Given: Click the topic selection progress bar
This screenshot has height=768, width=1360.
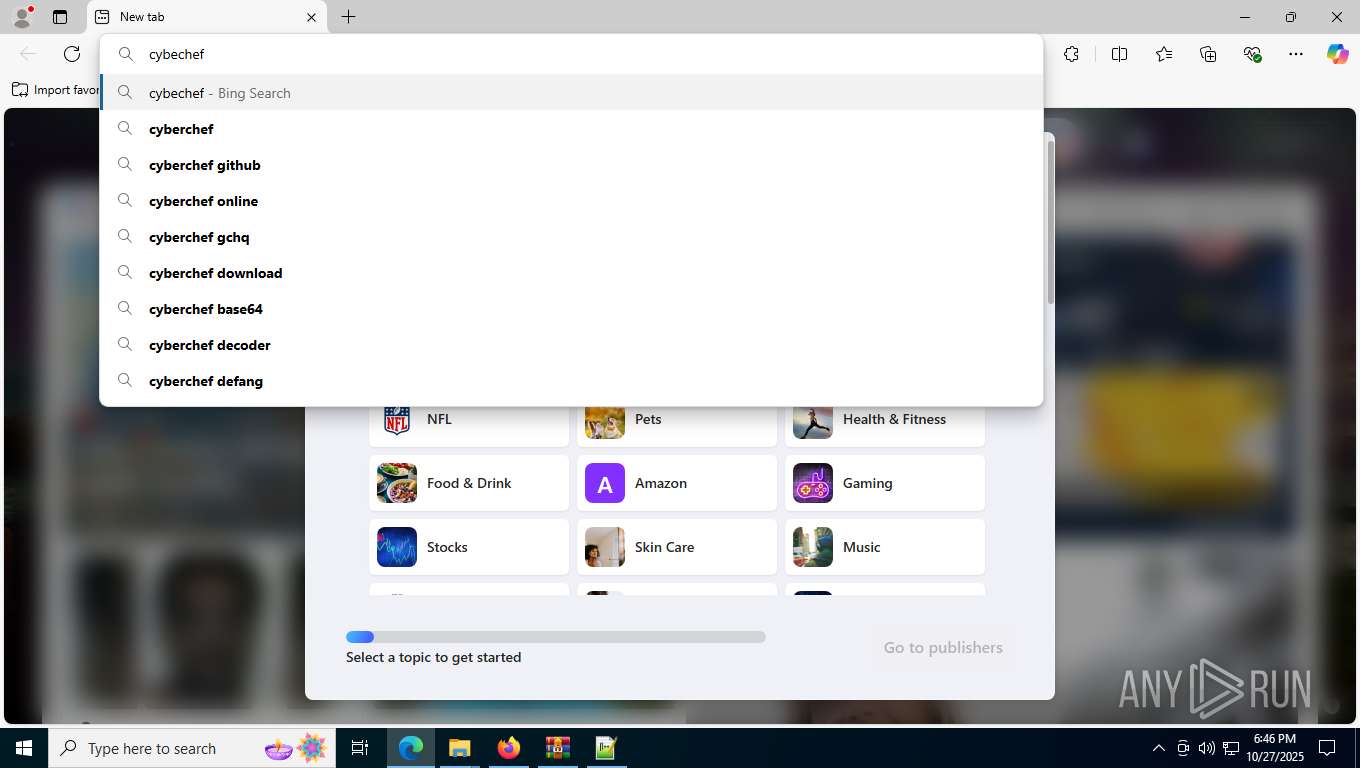Looking at the screenshot, I should tap(556, 637).
